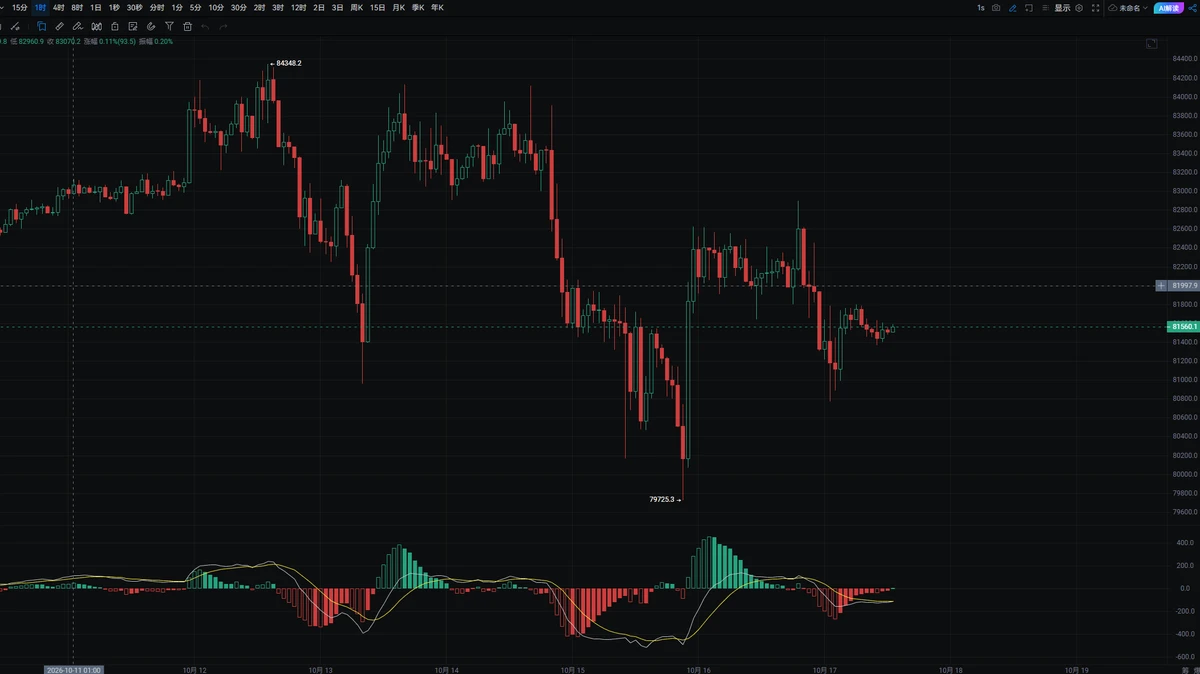Image resolution: width=1200 pixels, height=674 pixels.
Task: Click the 84348.2 high price label
Action: [288, 63]
